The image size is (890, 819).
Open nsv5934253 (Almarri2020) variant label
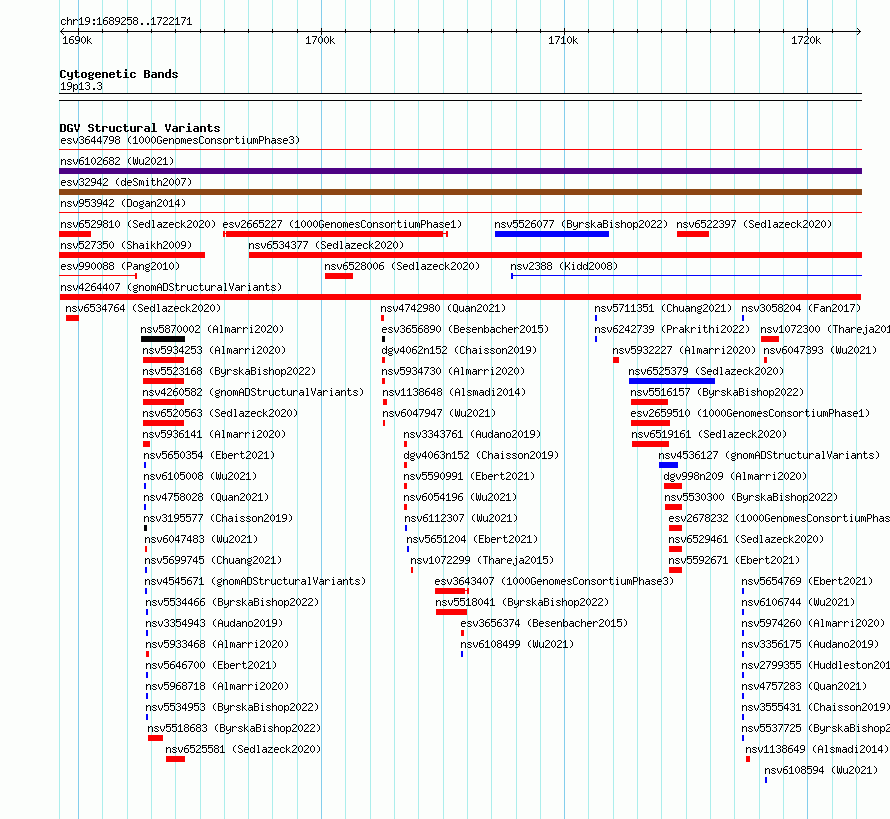tap(214, 350)
